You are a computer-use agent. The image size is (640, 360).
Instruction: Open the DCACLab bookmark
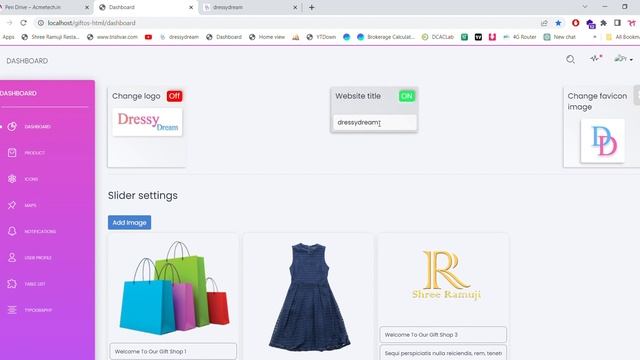click(438, 37)
